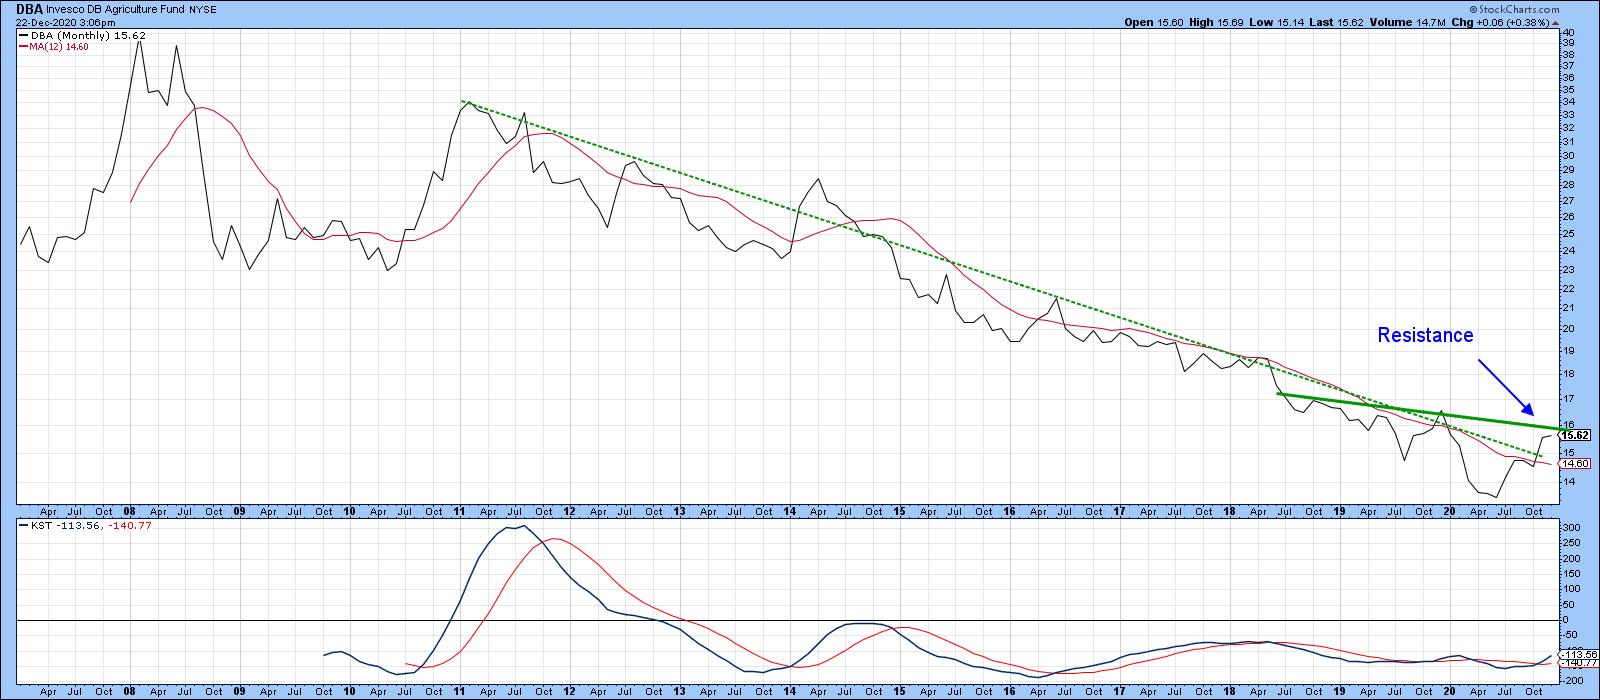Click the 0 label on the KST axis
The width and height of the screenshot is (1600, 700).
point(1566,621)
